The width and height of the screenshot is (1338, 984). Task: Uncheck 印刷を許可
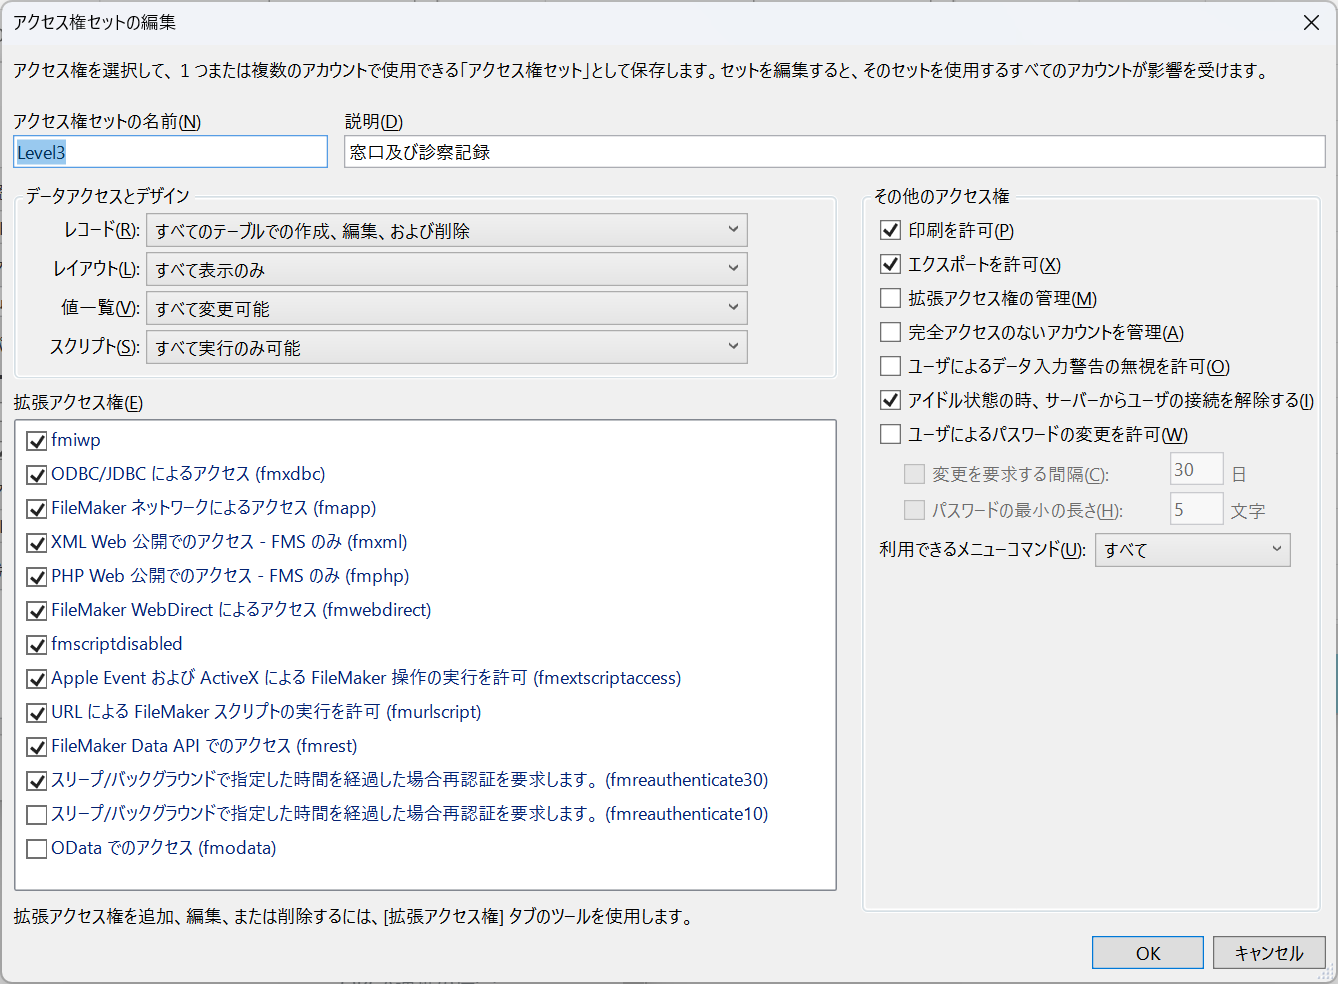click(x=890, y=230)
